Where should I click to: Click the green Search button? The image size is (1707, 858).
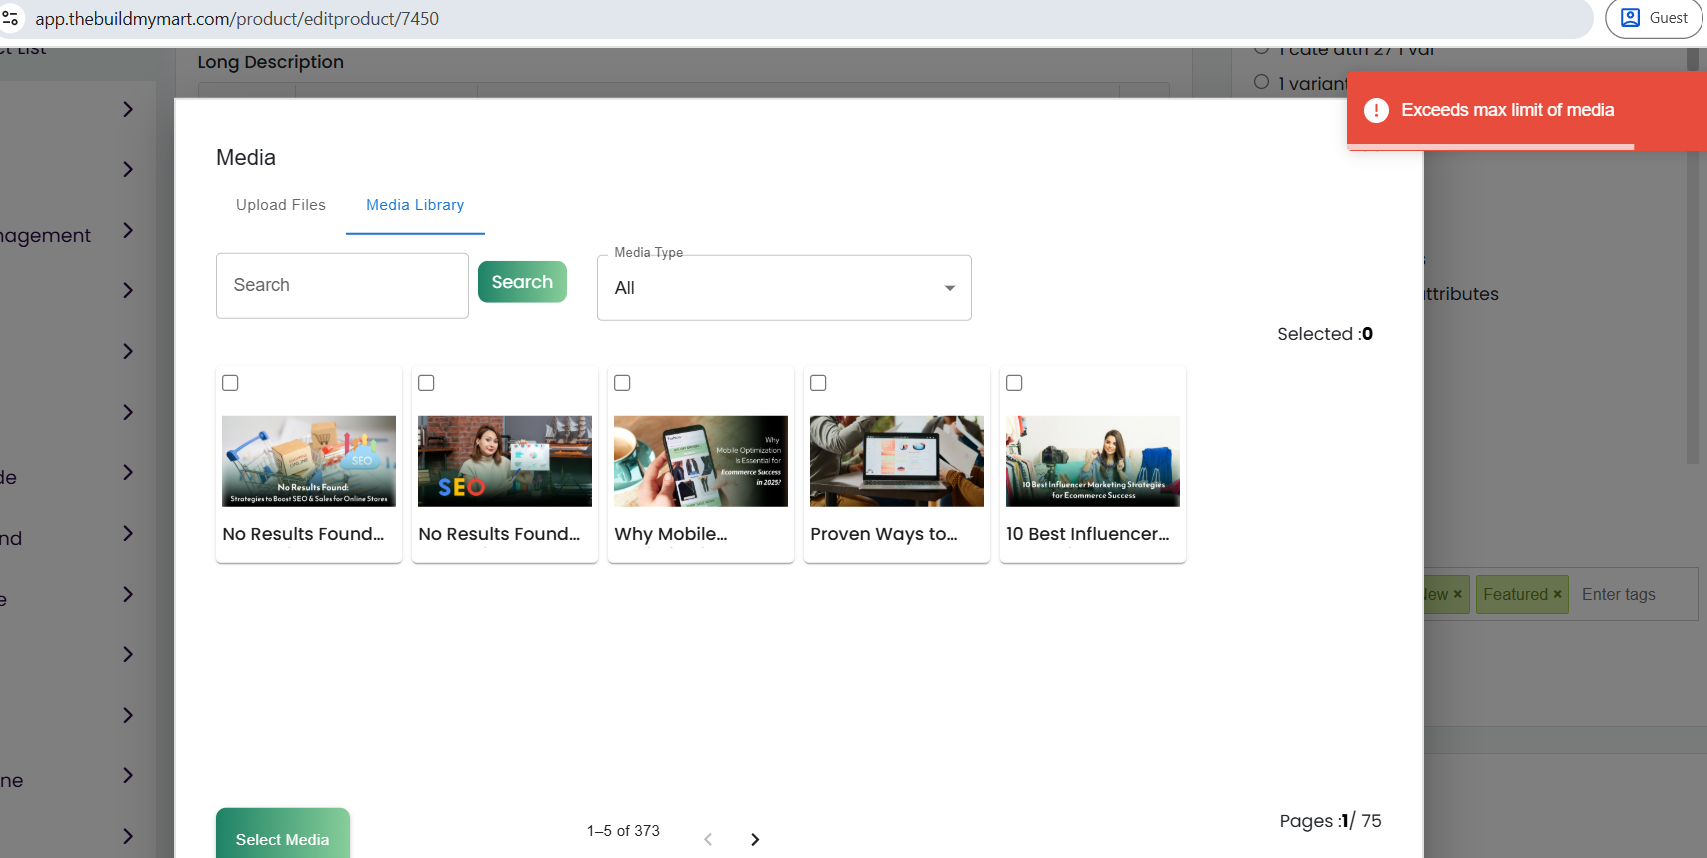522,282
